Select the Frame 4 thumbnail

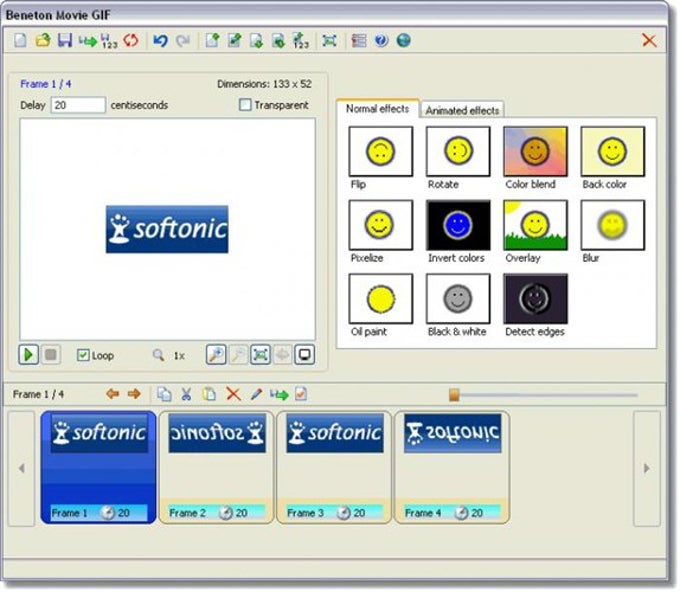coord(452,468)
